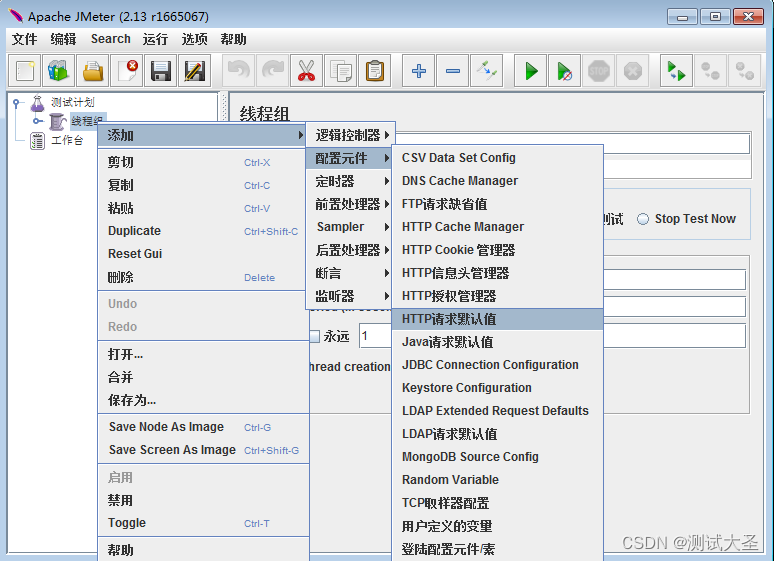
Task: Click the Remote Stop All icon
Action: (x=710, y=71)
